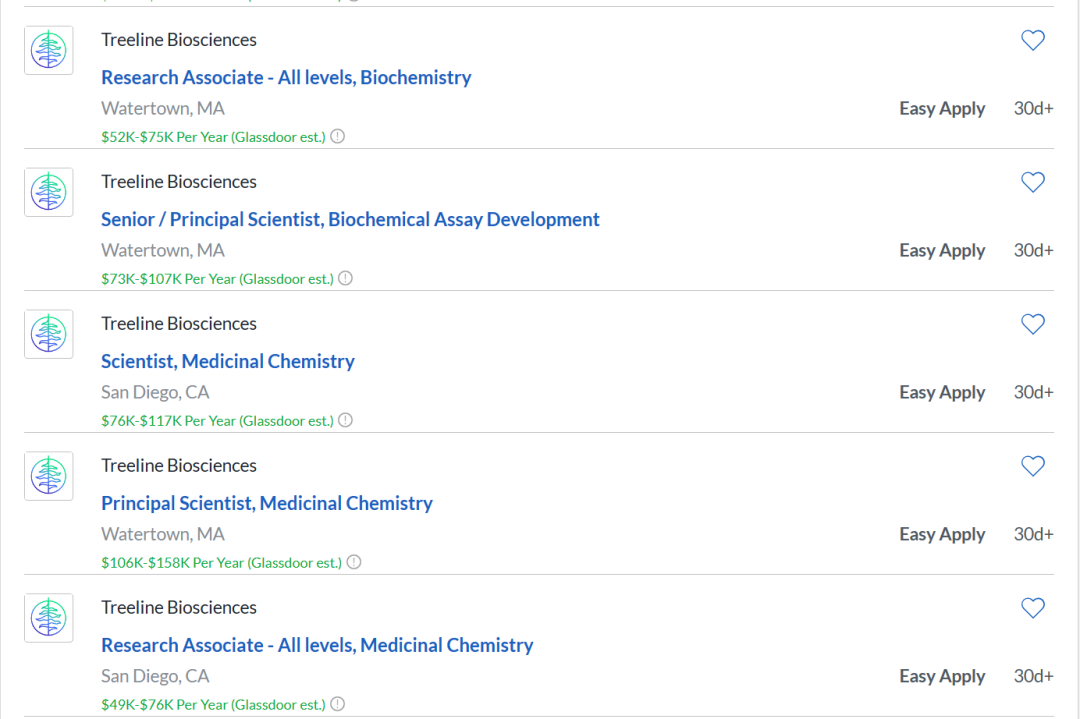Open Scientist, Medicinal Chemistry job posting
Image resolution: width=1080 pixels, height=719 pixels.
click(x=228, y=362)
